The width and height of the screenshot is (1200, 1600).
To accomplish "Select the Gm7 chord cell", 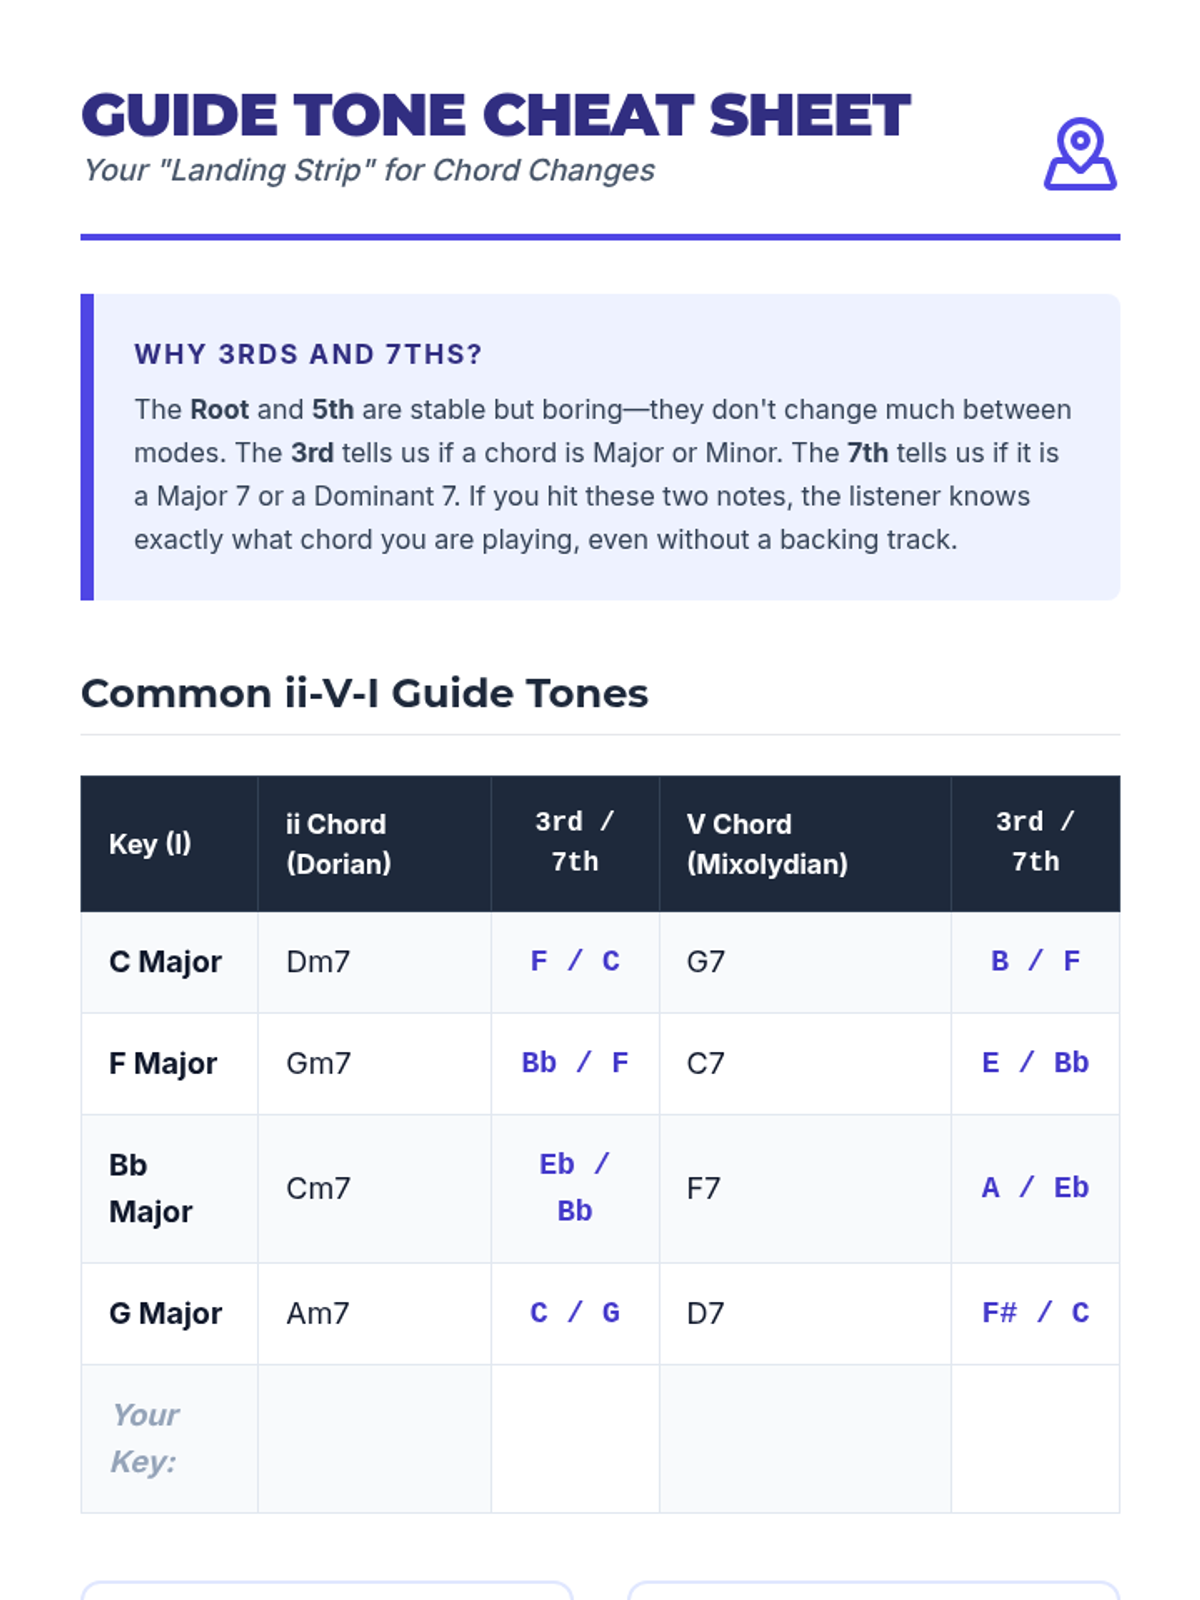I will point(374,1064).
